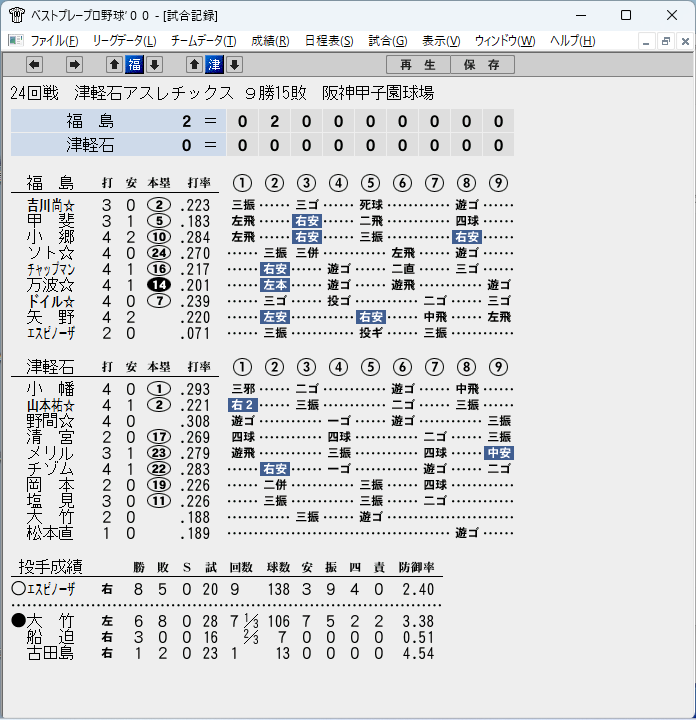Click the right arrow next game icon
Image resolution: width=696 pixels, height=720 pixels.
tap(74, 65)
